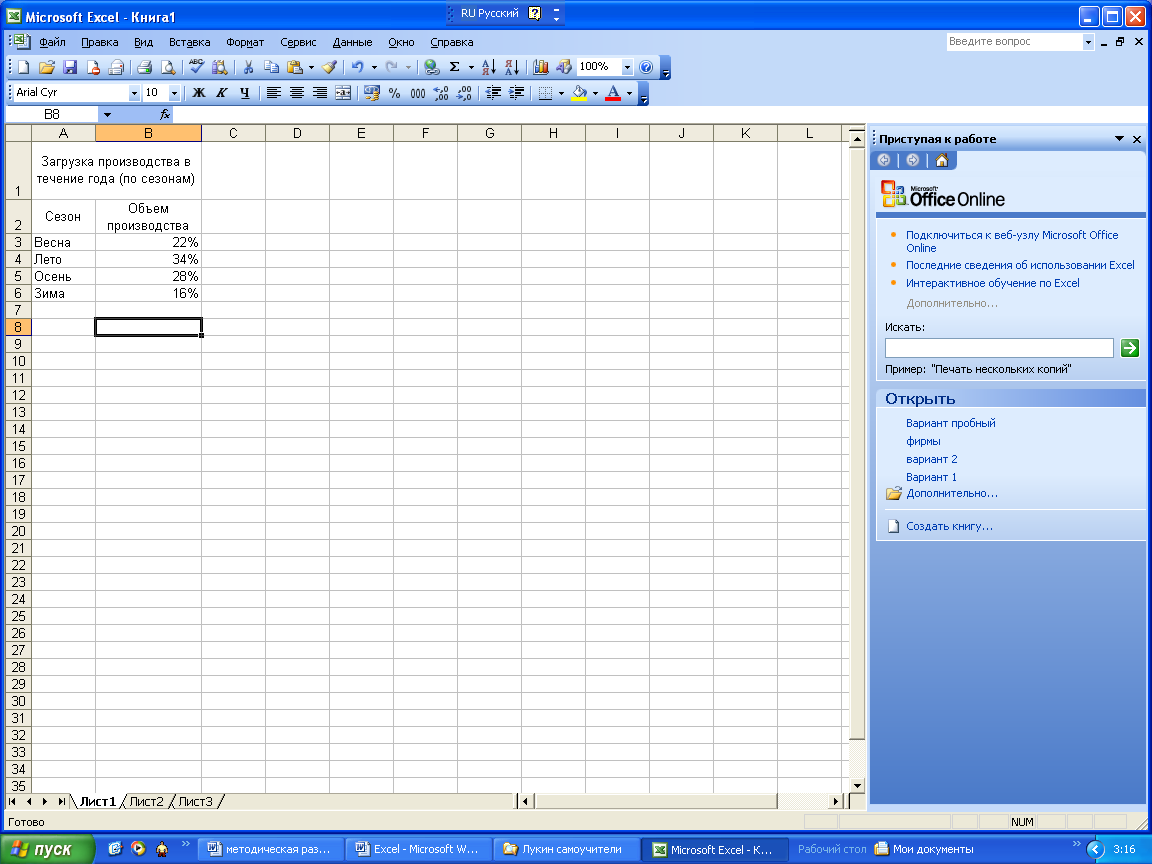Align cell text right
Screen dimensions: 1152x864
[320, 93]
